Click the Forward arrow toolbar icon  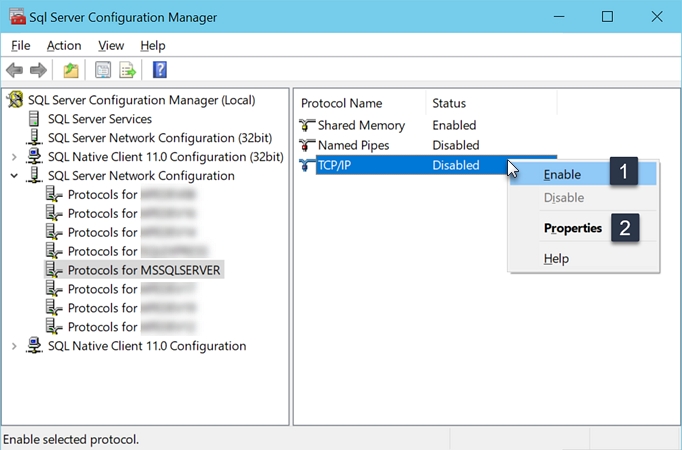pyautogui.click(x=38, y=70)
